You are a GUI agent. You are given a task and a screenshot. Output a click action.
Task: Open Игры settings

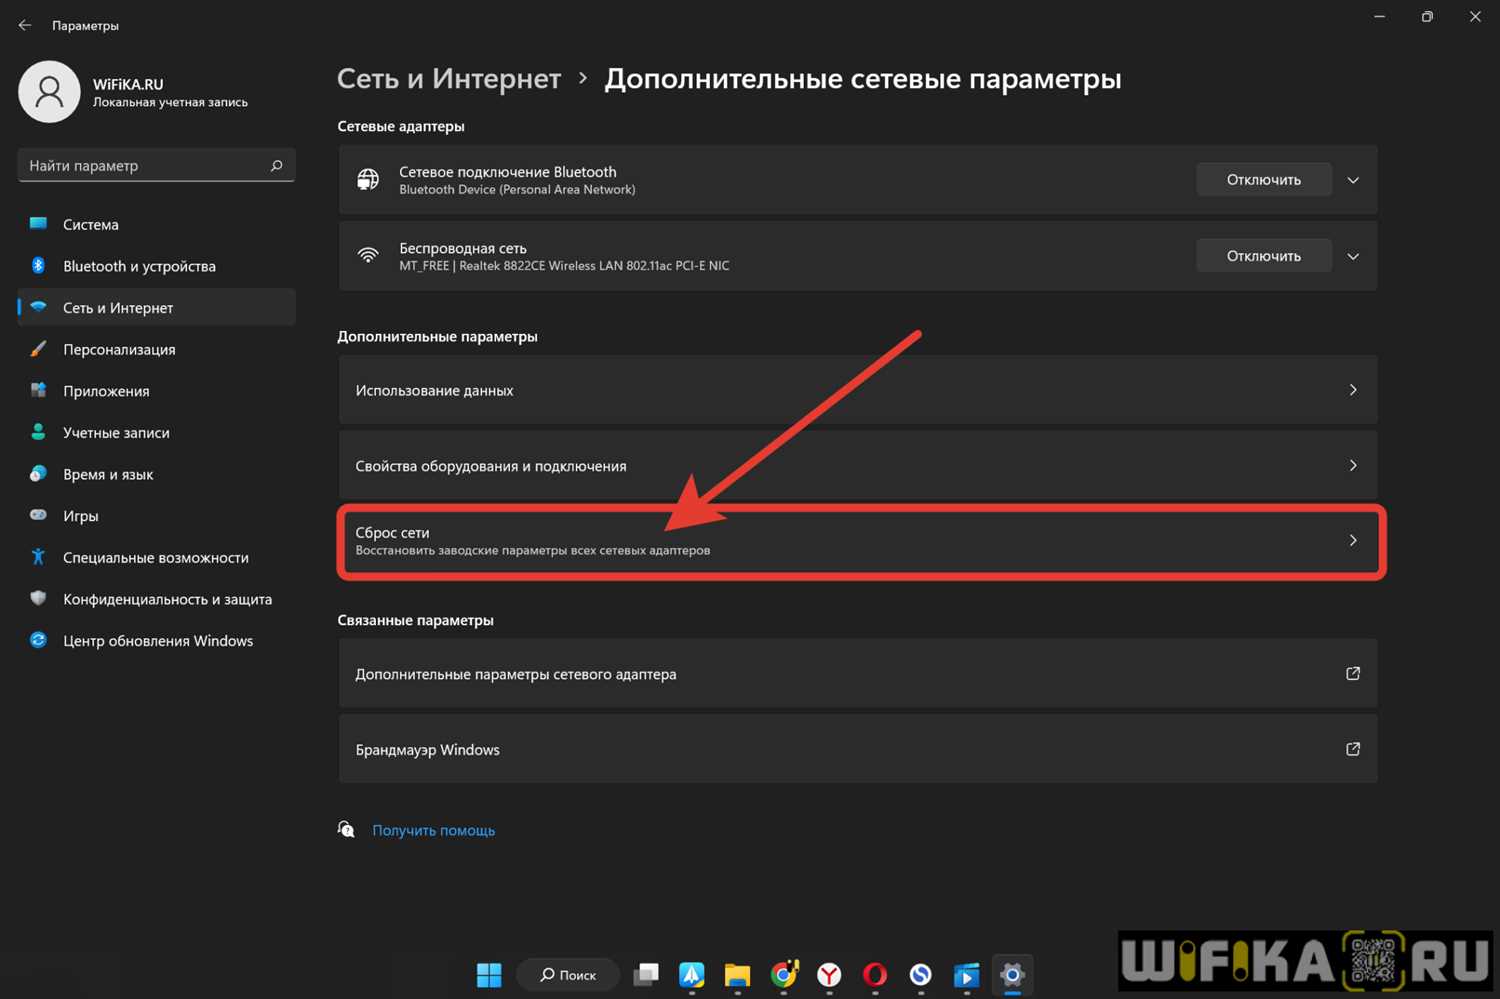coord(157,516)
